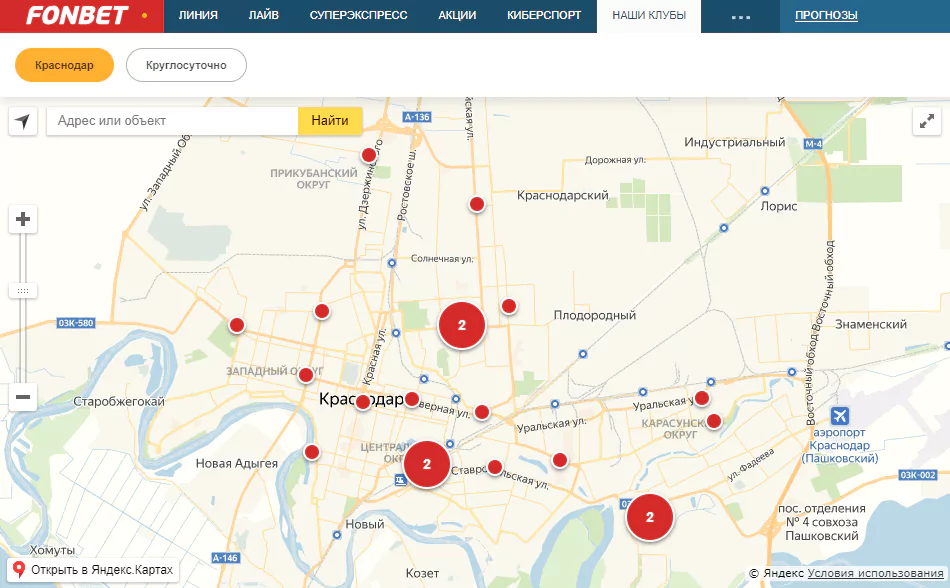Image resolution: width=950 pixels, height=588 pixels.
Task: Expand the map to fullscreen
Action: [926, 121]
